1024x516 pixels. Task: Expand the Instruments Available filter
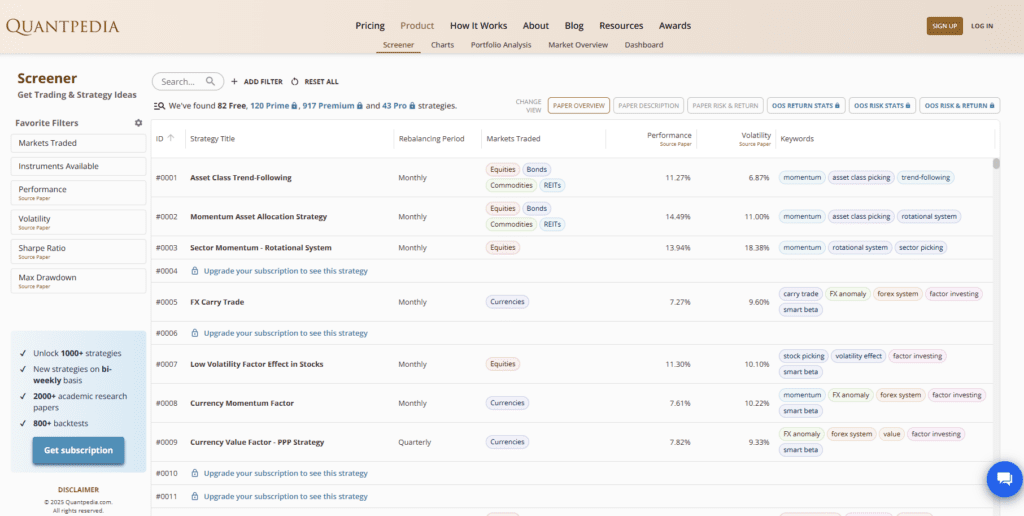click(78, 167)
